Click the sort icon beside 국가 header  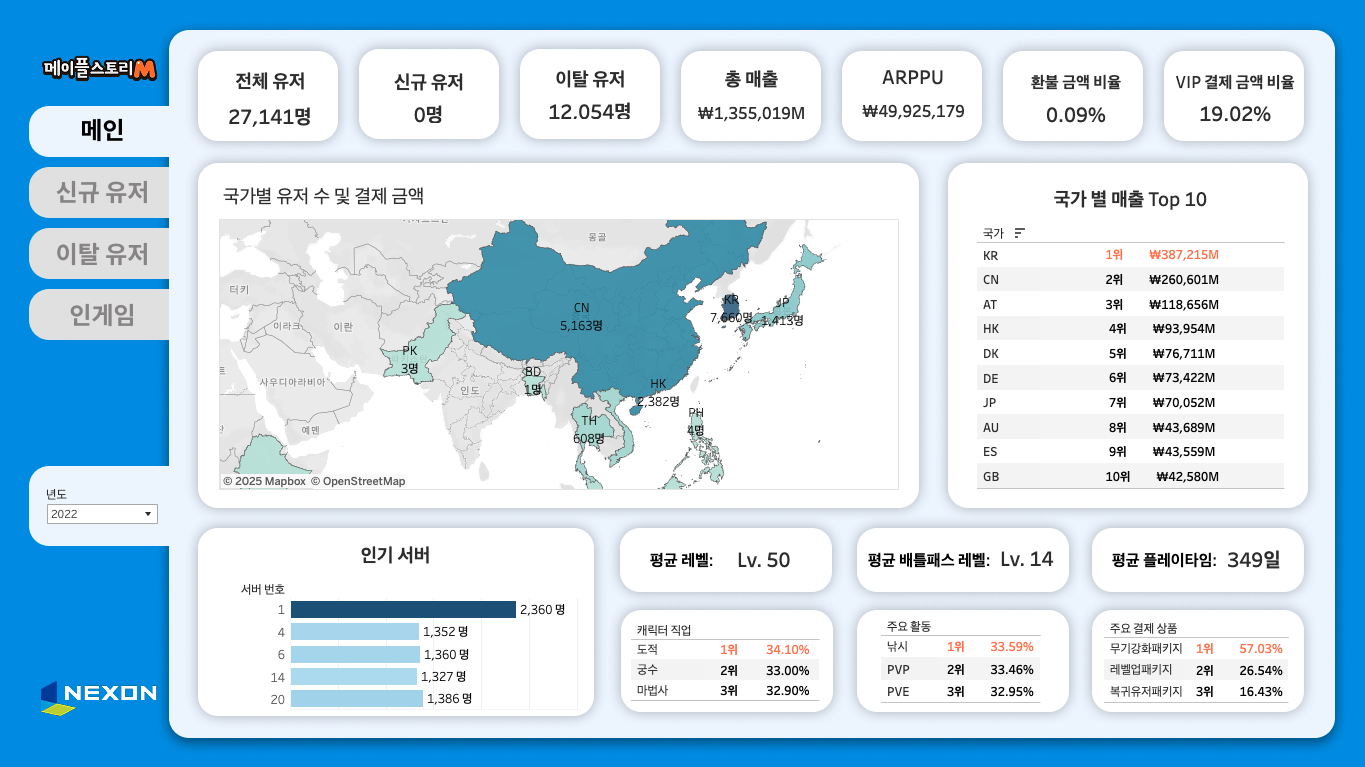point(1020,233)
